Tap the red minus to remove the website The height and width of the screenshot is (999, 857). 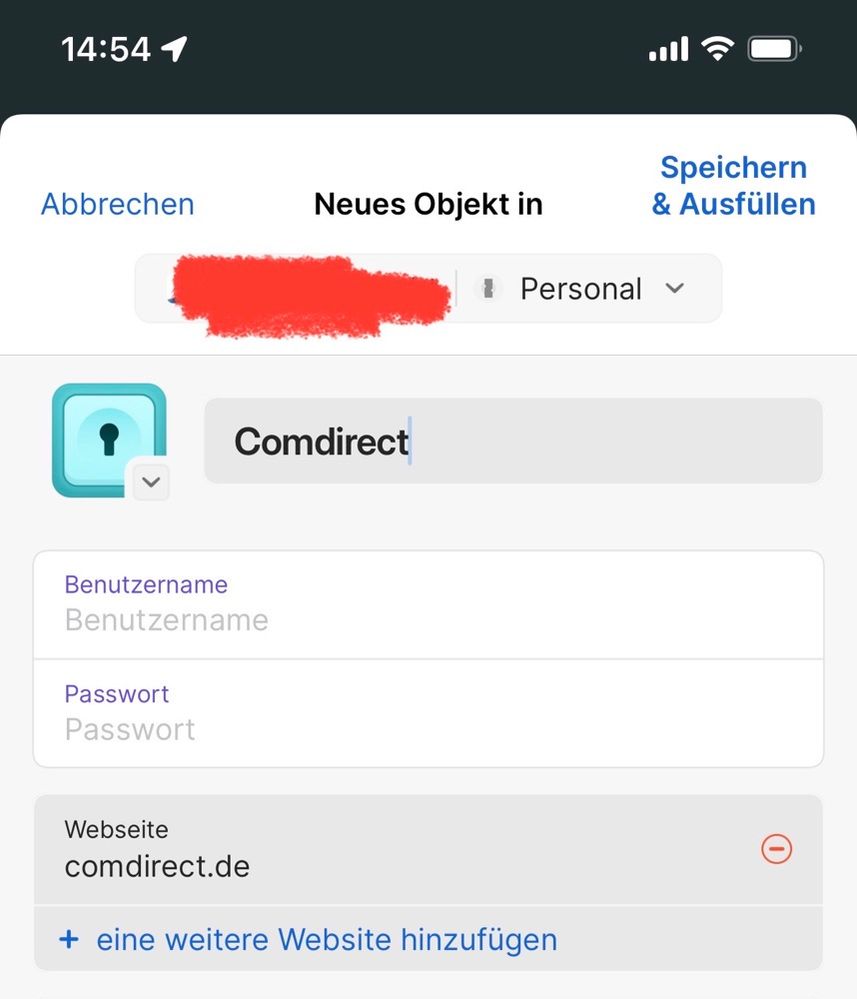(x=777, y=850)
